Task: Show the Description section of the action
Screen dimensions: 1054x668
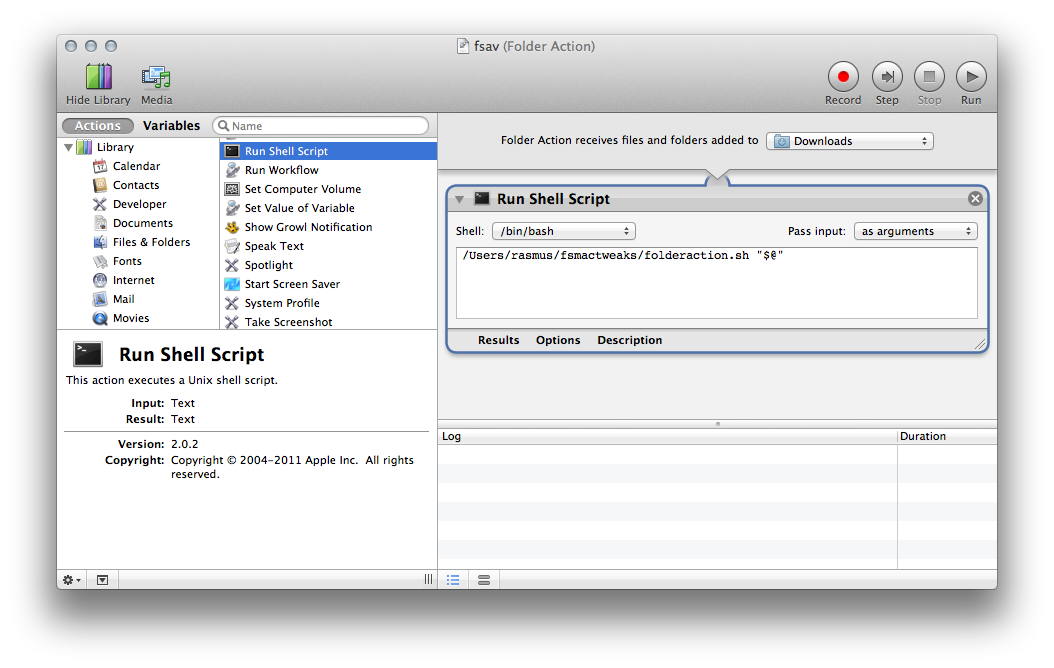Action: (630, 340)
